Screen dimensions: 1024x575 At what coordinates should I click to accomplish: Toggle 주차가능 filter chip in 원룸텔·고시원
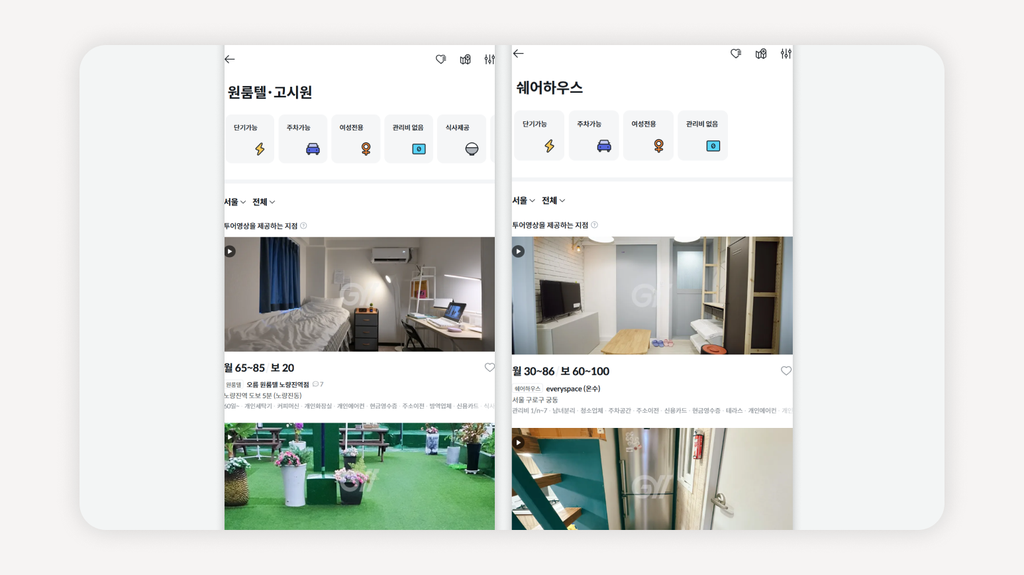303,139
